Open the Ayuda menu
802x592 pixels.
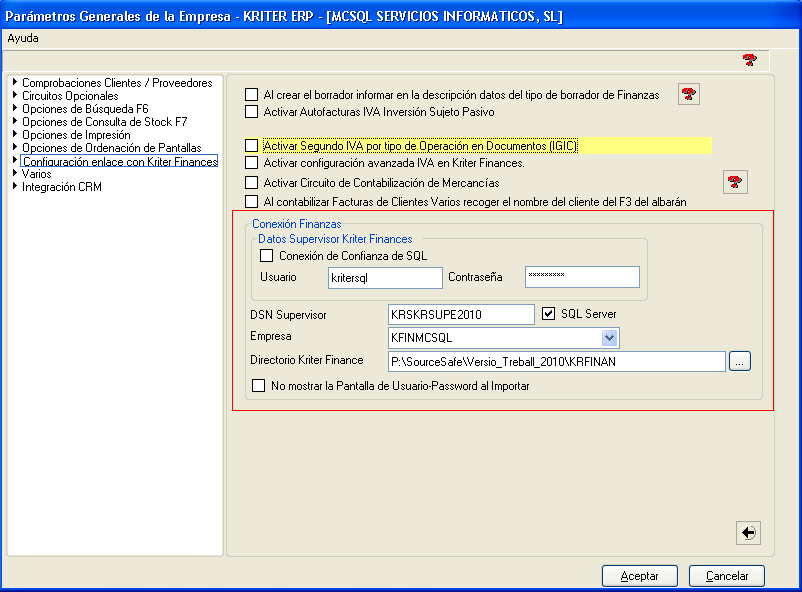click(x=23, y=38)
